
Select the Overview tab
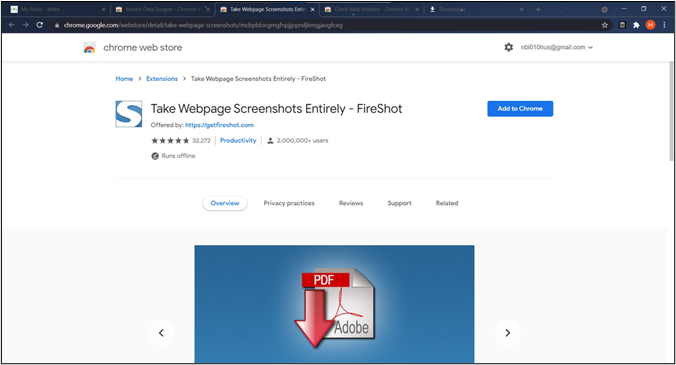[x=225, y=203]
